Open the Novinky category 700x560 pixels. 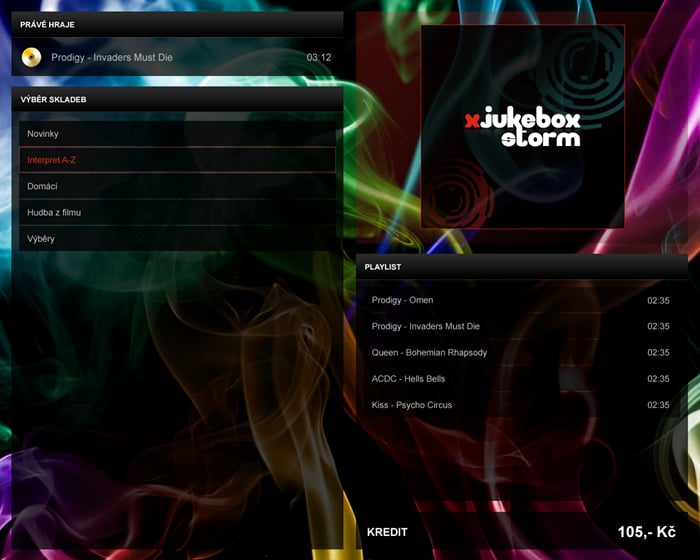pos(177,134)
